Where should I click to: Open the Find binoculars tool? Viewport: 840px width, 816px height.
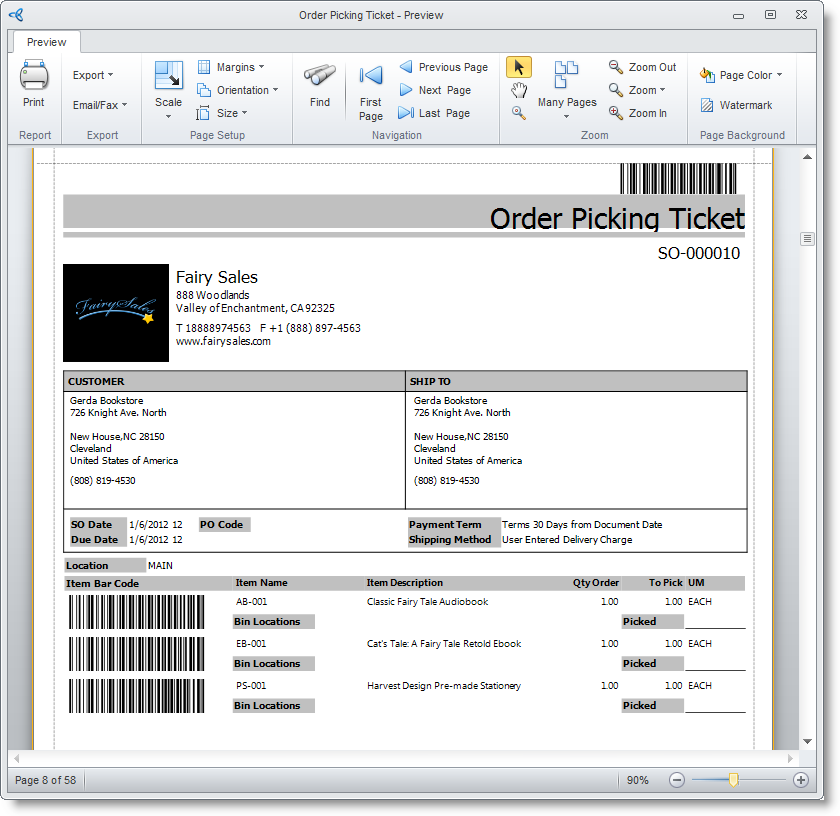[x=320, y=76]
